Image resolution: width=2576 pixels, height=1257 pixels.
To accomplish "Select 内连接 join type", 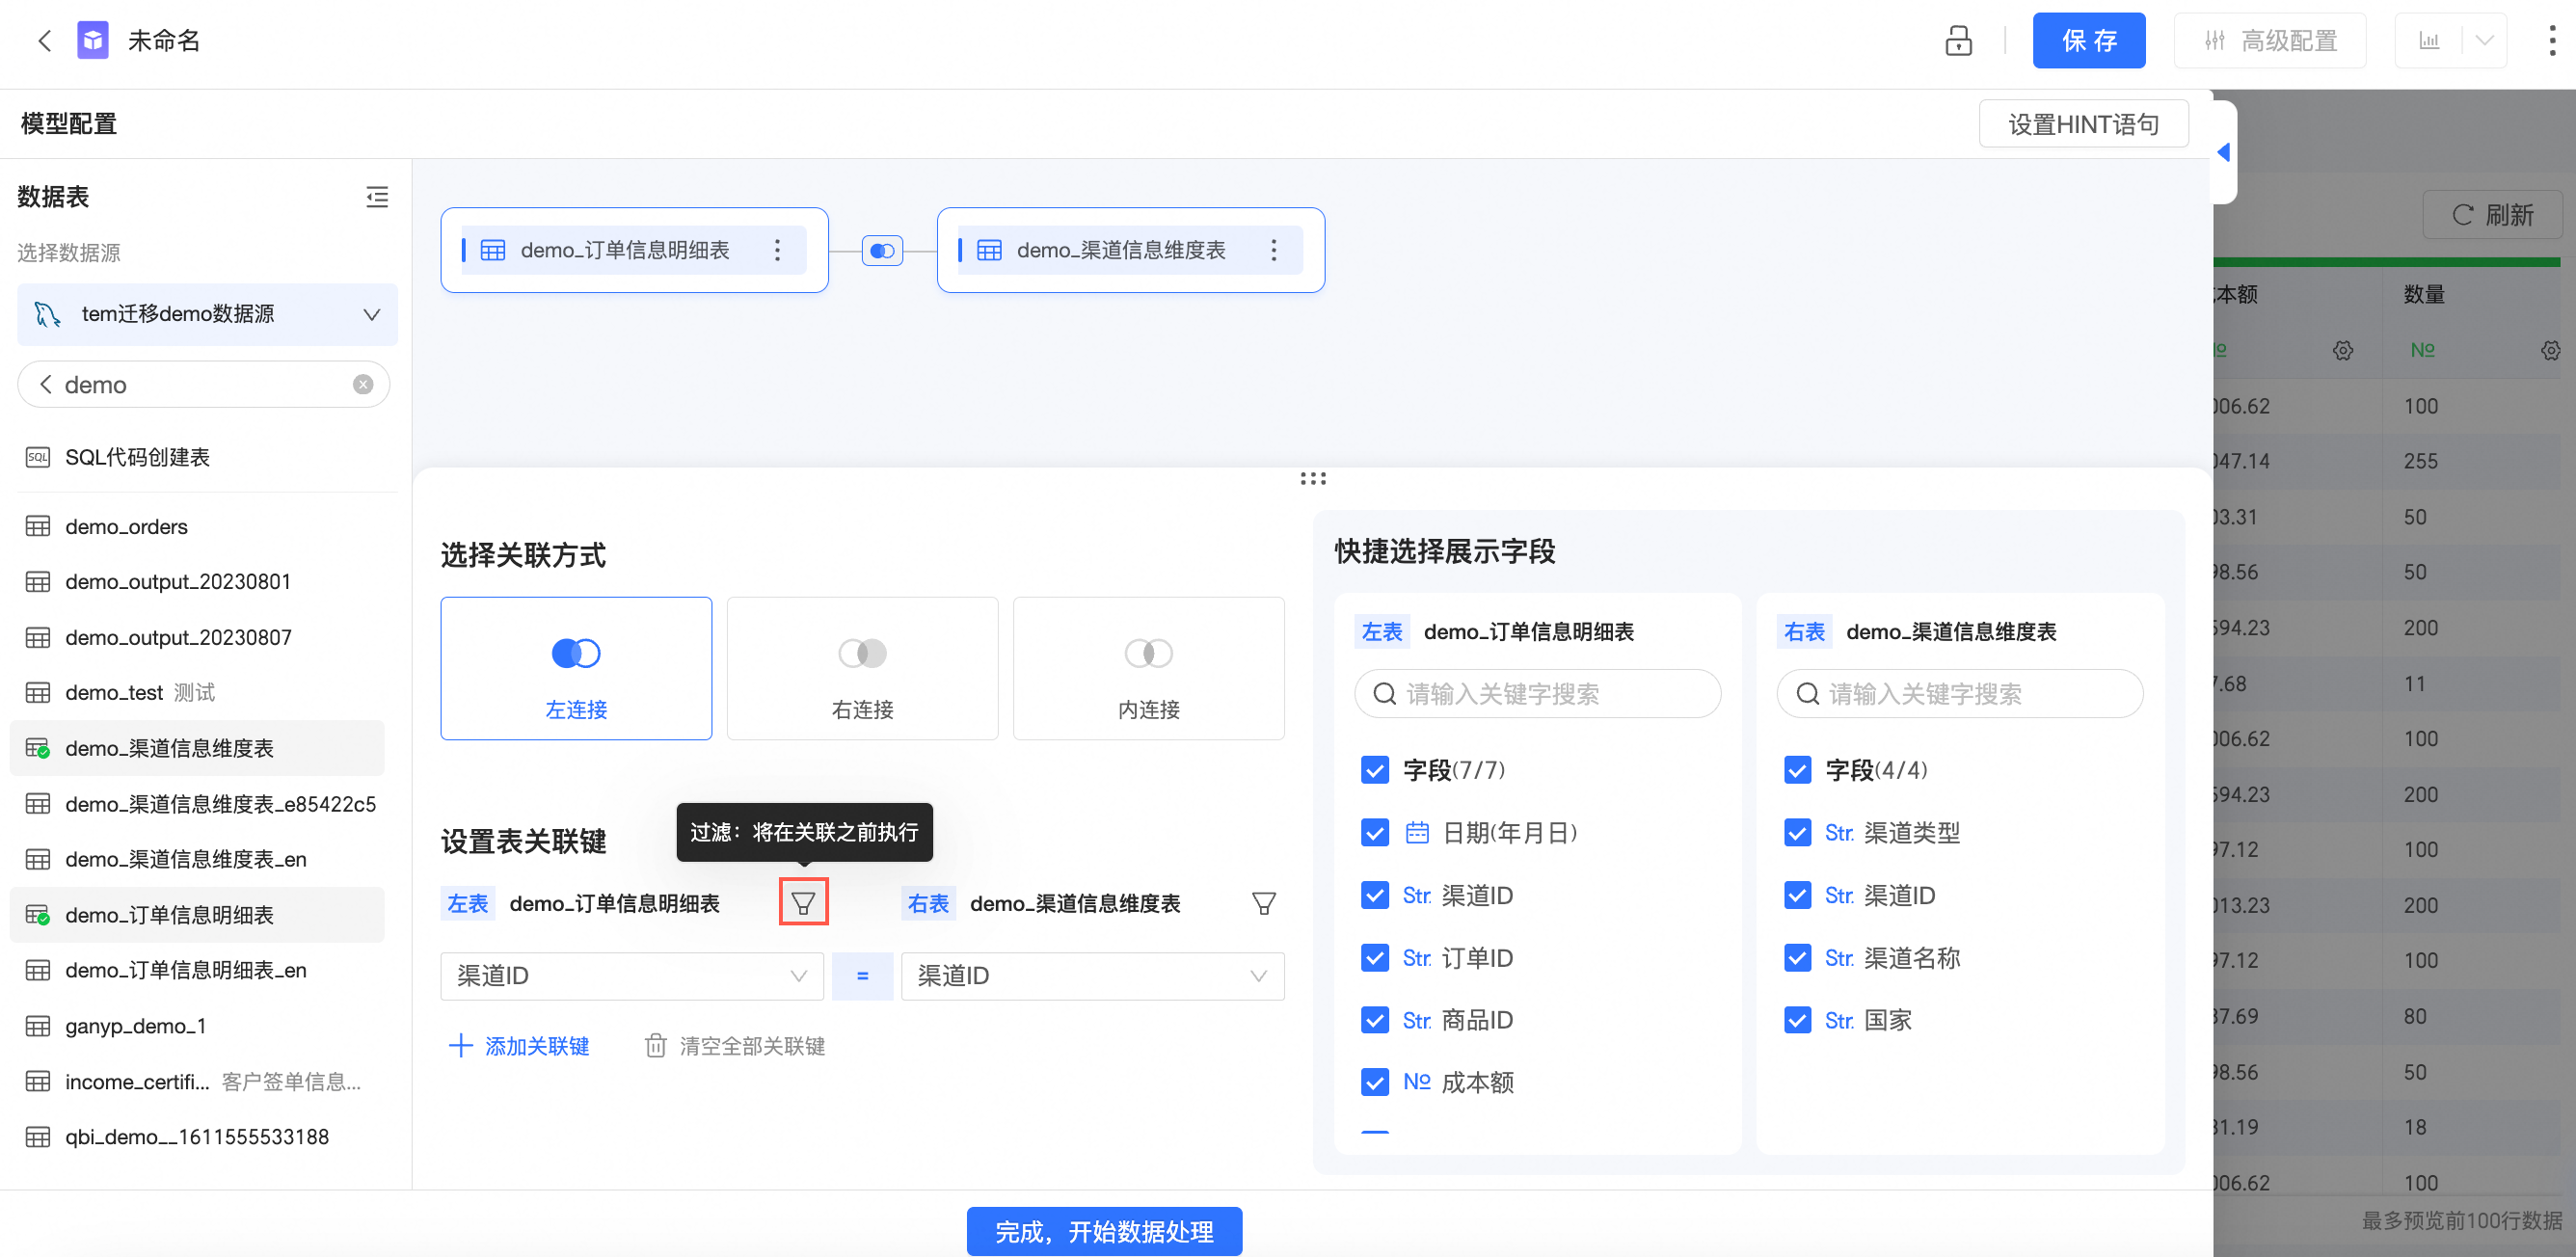I will (1148, 668).
